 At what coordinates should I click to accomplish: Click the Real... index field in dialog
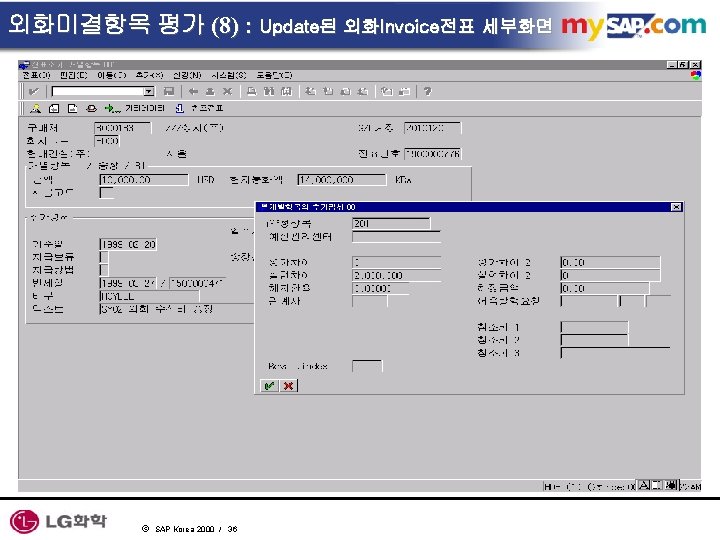click(x=367, y=366)
